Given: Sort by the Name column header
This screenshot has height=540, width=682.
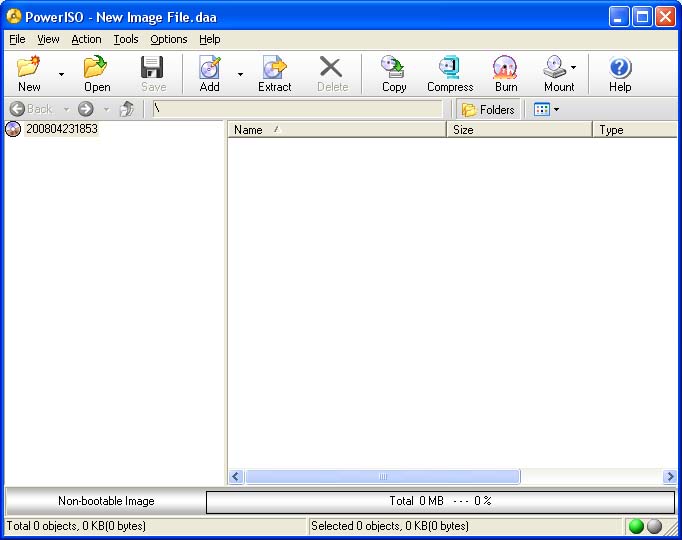Looking at the screenshot, I should 337,130.
